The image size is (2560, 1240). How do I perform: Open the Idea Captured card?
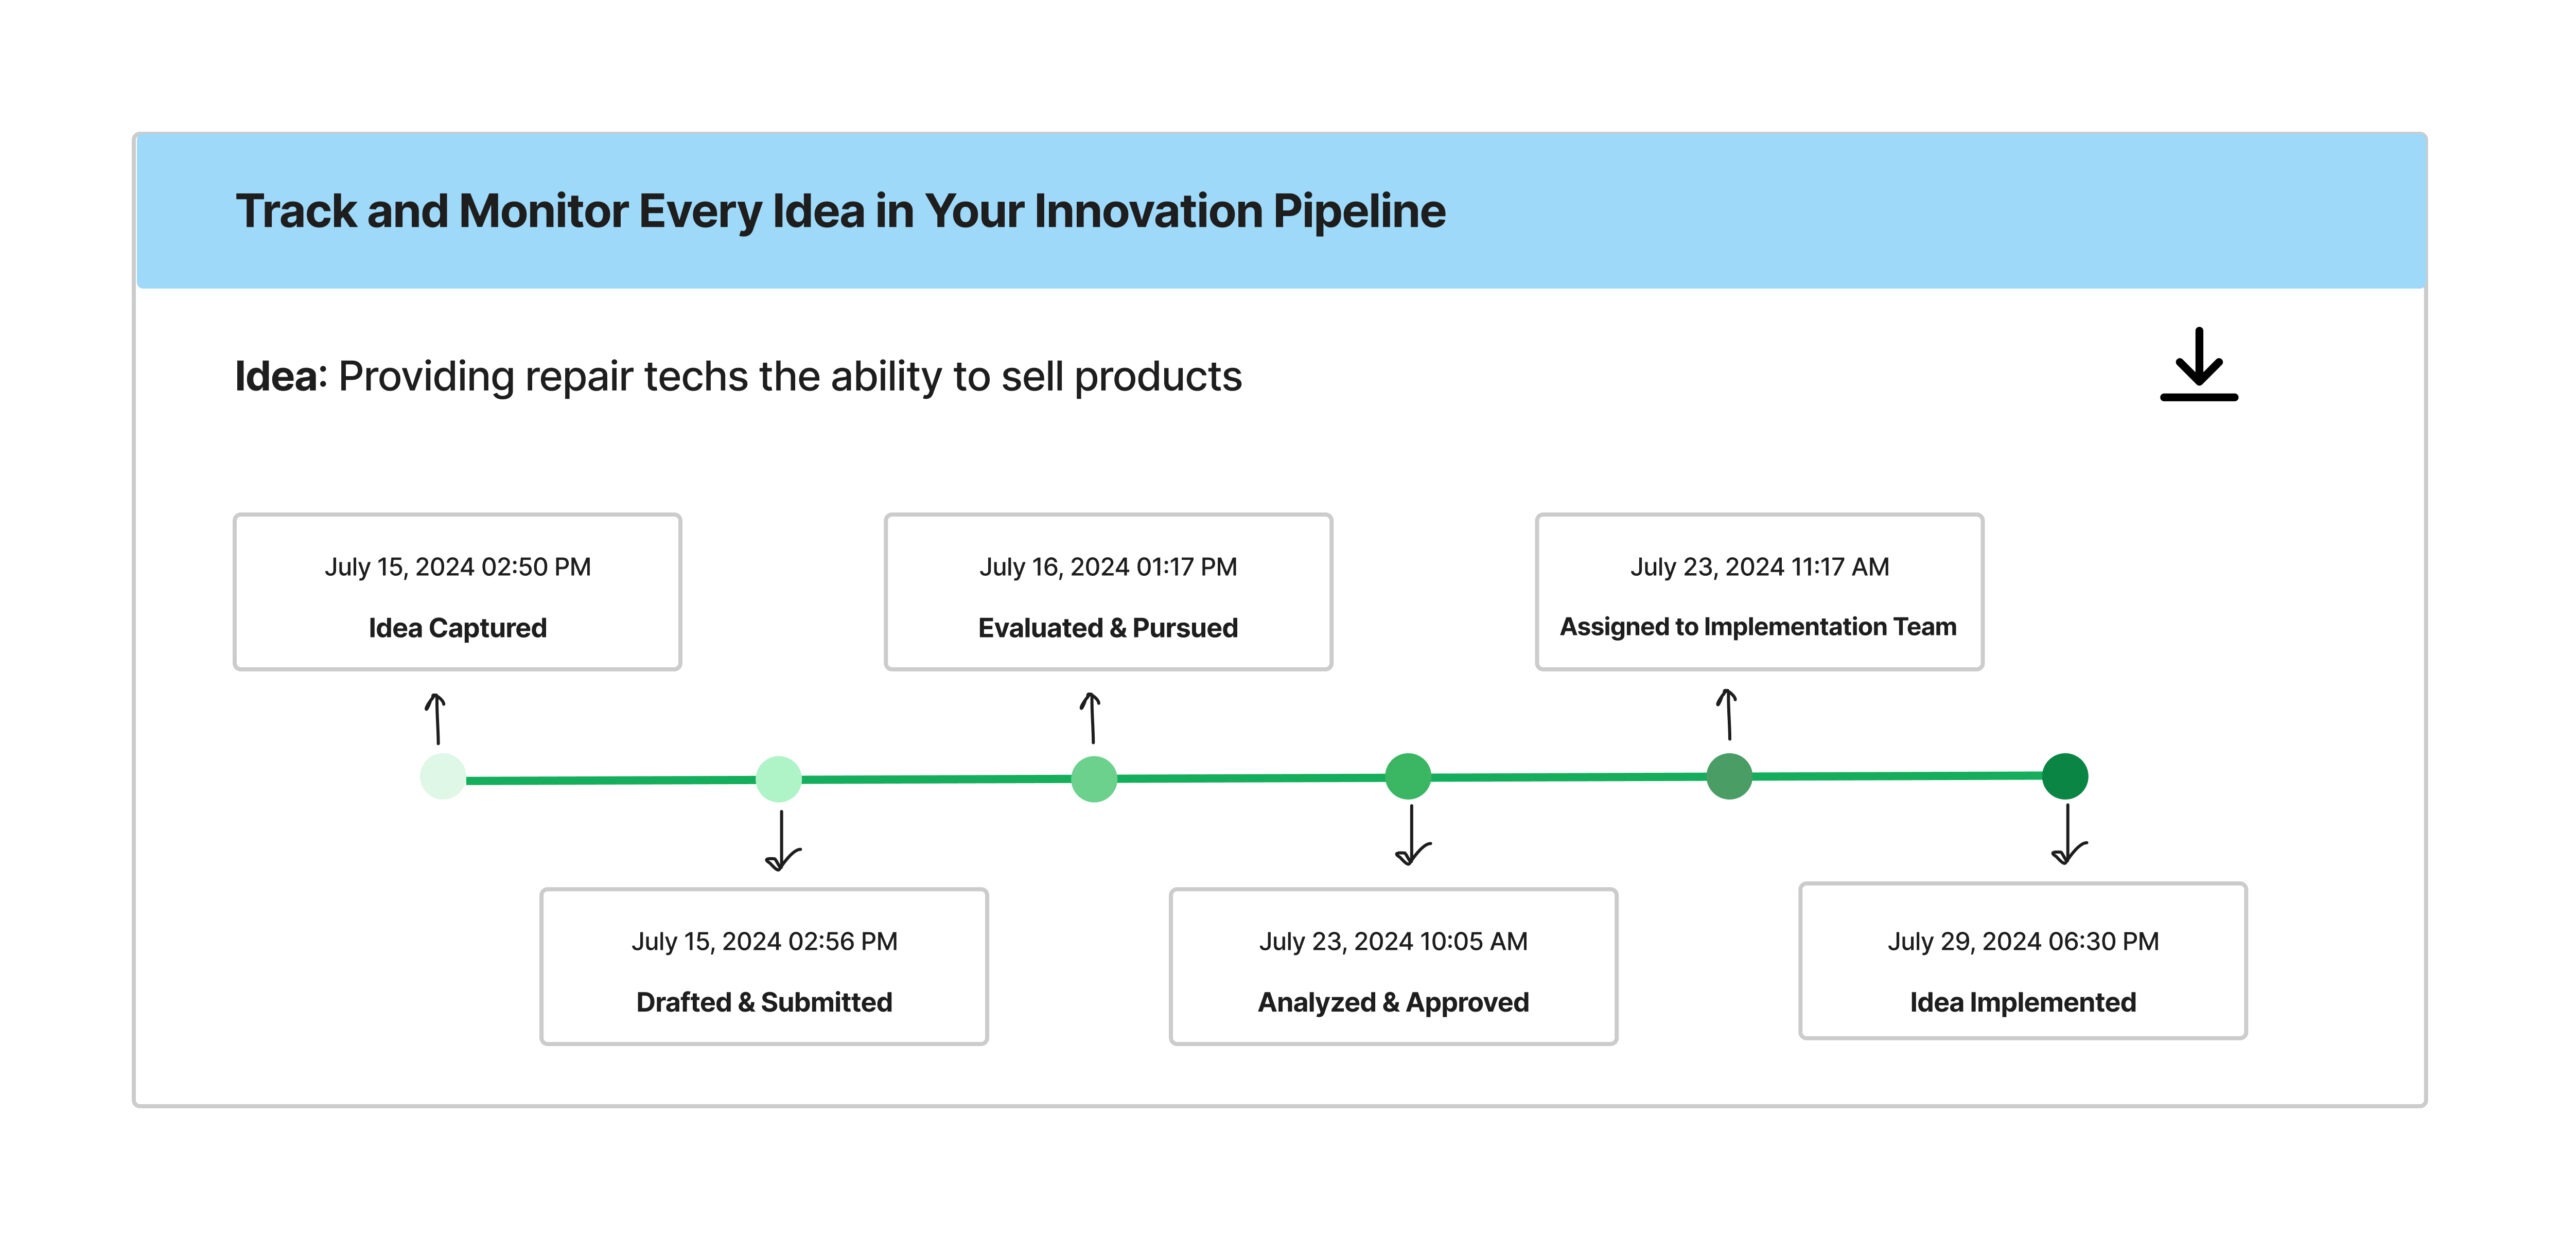tap(457, 592)
